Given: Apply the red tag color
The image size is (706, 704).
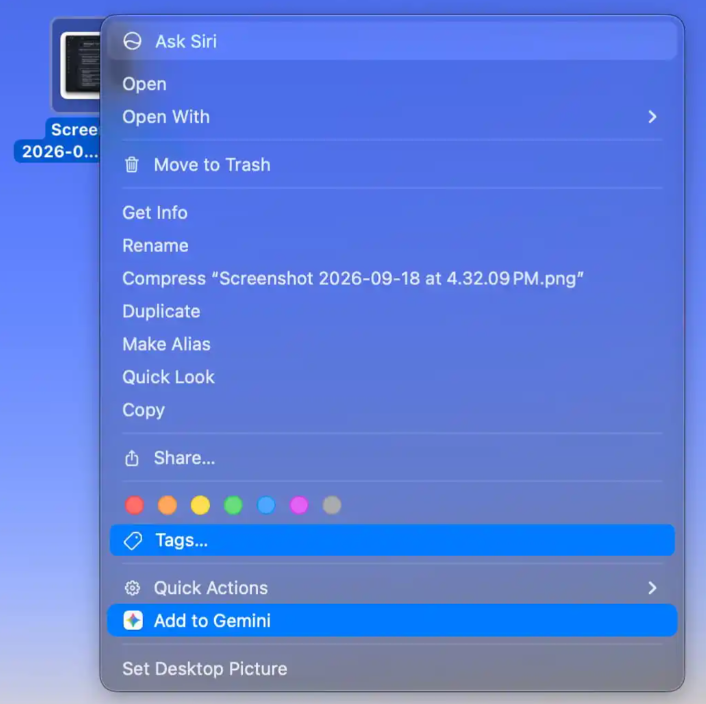Looking at the screenshot, I should [x=135, y=505].
